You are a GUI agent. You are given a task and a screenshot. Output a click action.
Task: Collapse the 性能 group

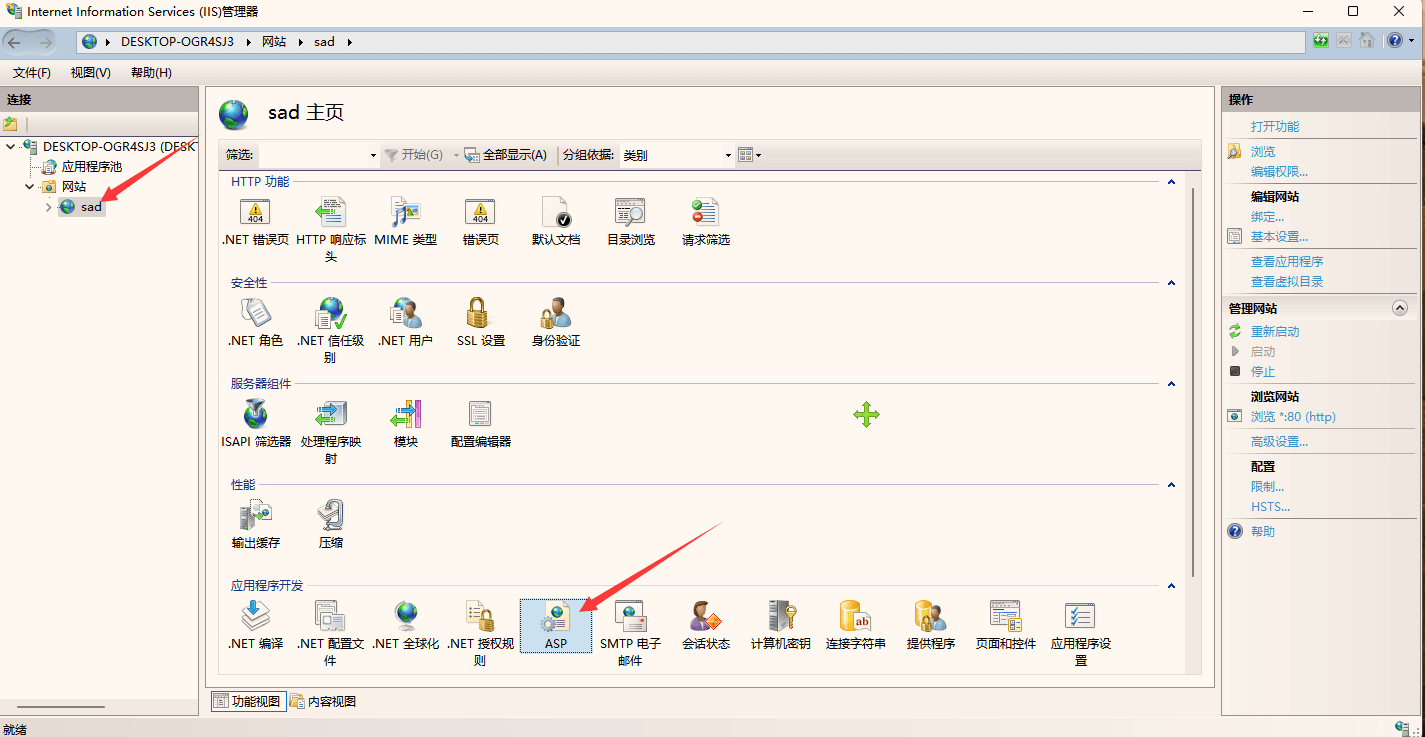coord(1171,485)
